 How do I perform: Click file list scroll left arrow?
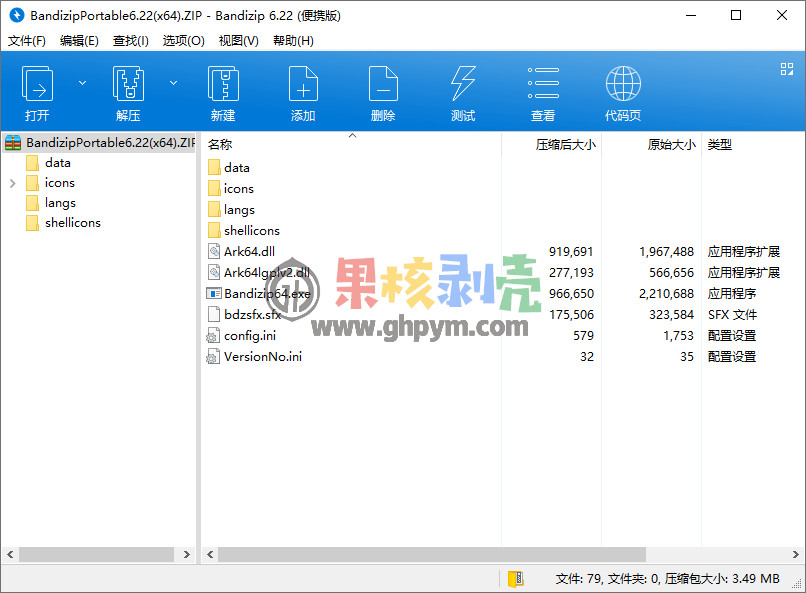coord(210,554)
